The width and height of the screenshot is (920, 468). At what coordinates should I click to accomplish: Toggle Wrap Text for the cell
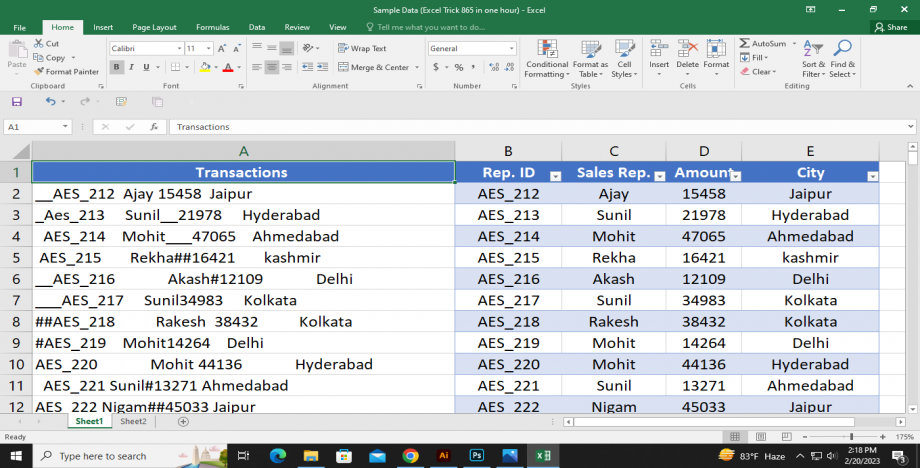click(362, 48)
